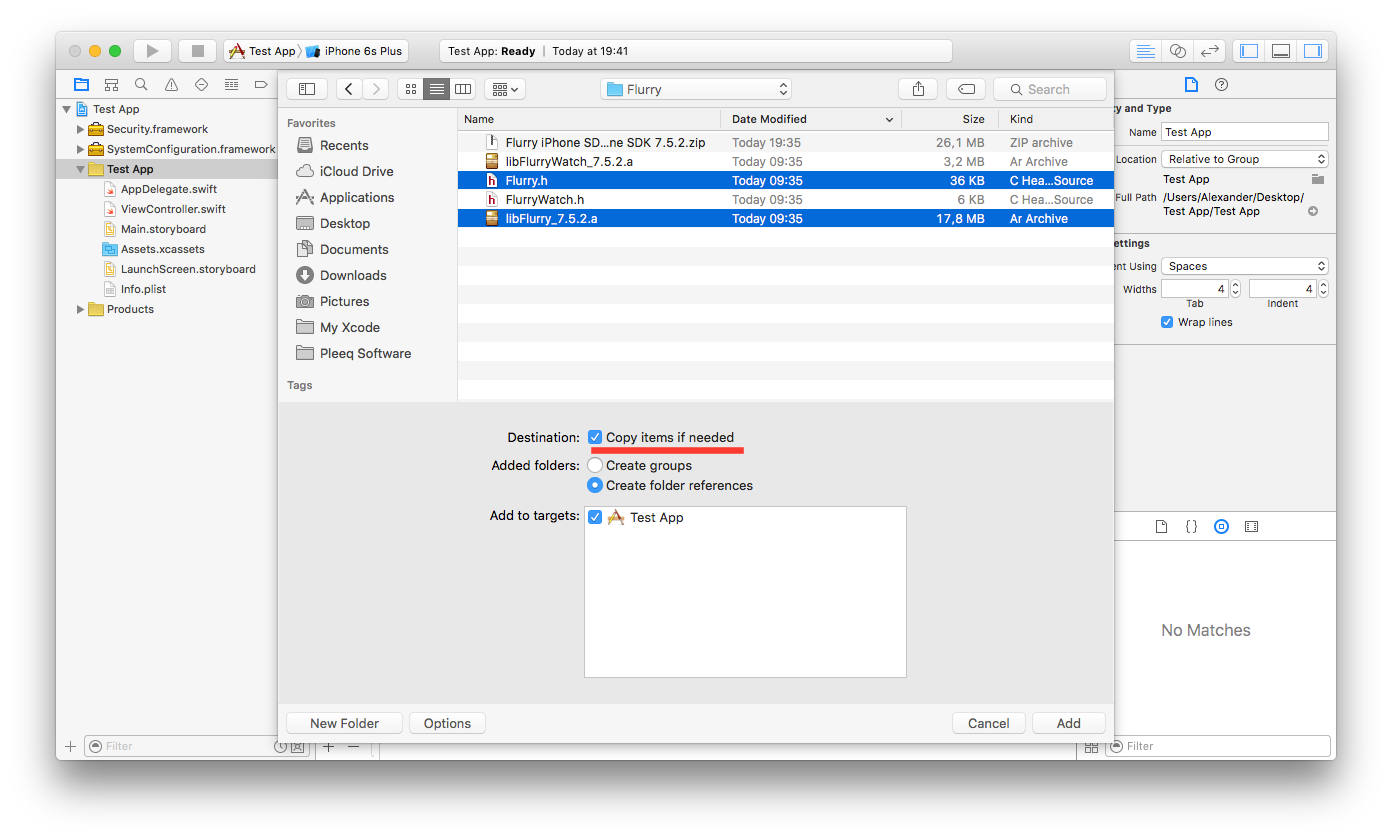Viewport: 1392px width, 840px height.
Task: Open the debug navigator tab
Action: (x=231, y=85)
